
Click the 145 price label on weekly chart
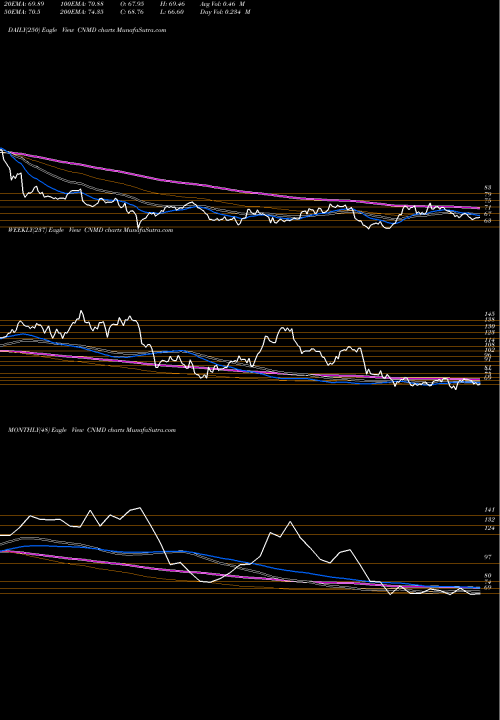[x=489, y=314]
